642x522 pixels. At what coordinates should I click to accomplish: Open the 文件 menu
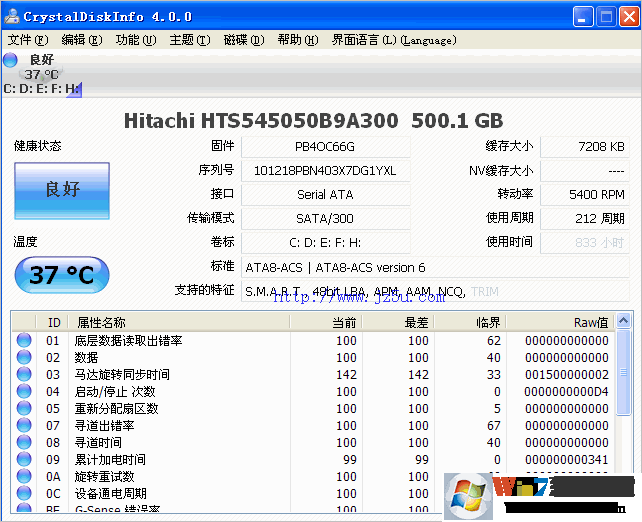[27, 40]
